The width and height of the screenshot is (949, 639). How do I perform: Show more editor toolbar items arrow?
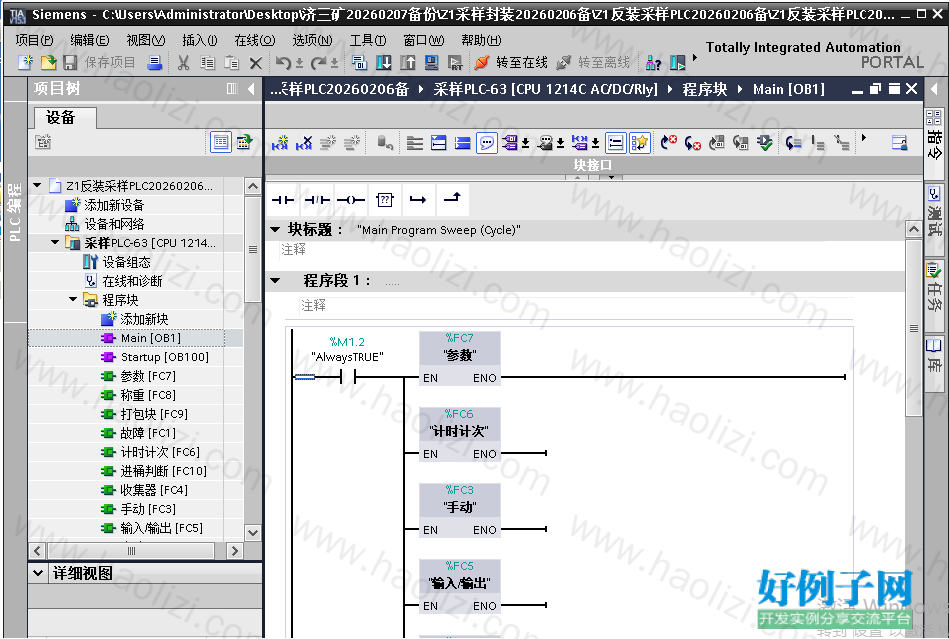[864, 138]
